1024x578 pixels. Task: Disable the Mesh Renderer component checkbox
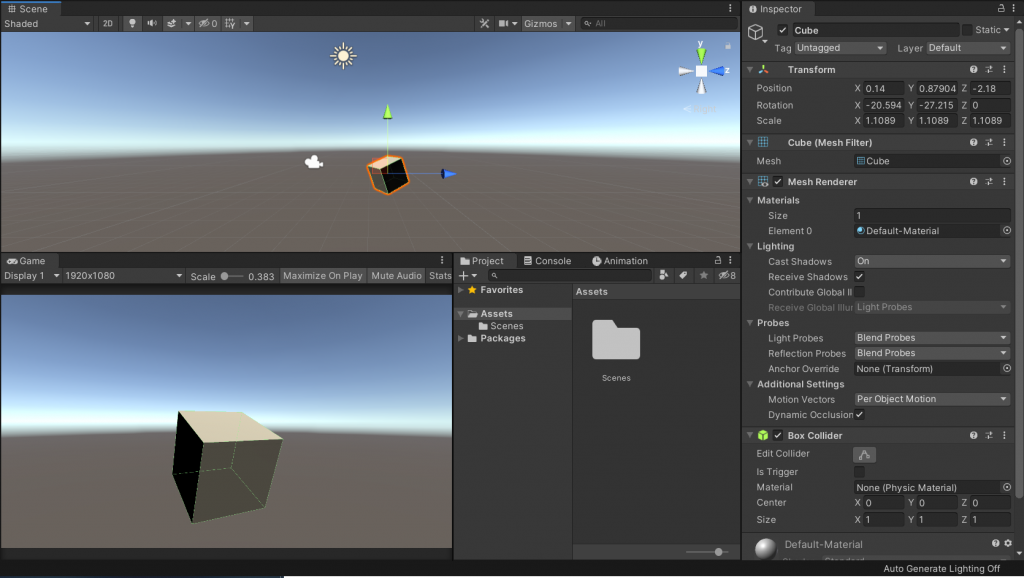[x=778, y=182]
